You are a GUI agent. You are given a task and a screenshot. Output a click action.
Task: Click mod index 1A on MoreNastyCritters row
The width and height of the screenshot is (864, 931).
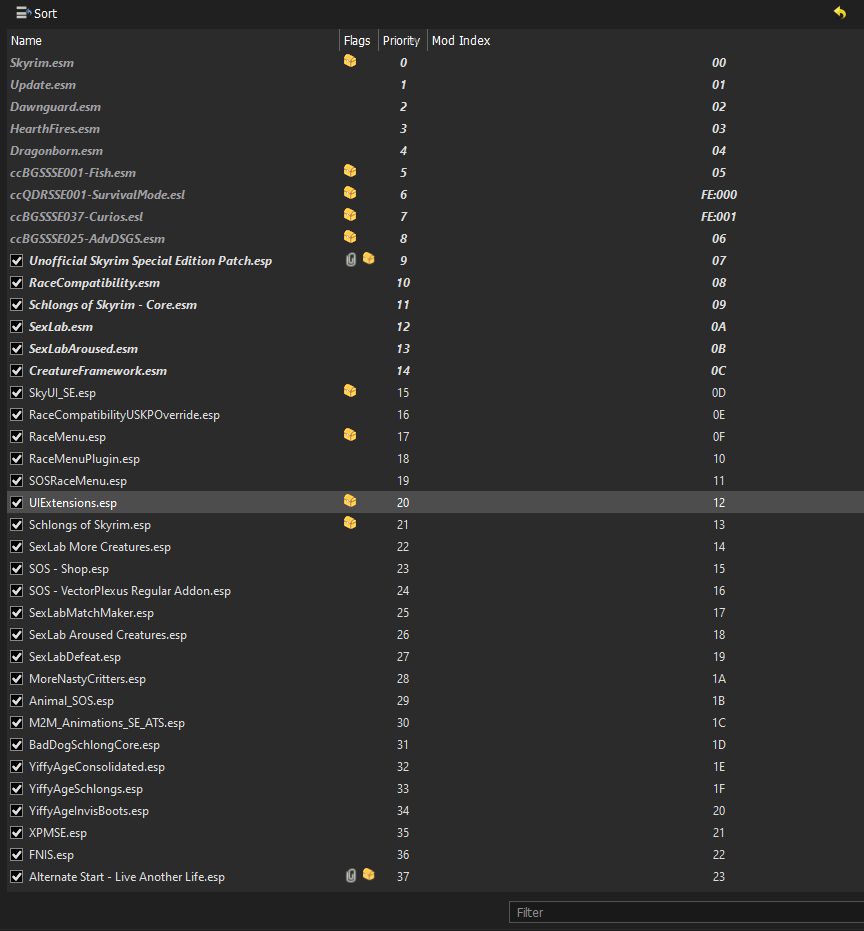pyautogui.click(x=719, y=679)
